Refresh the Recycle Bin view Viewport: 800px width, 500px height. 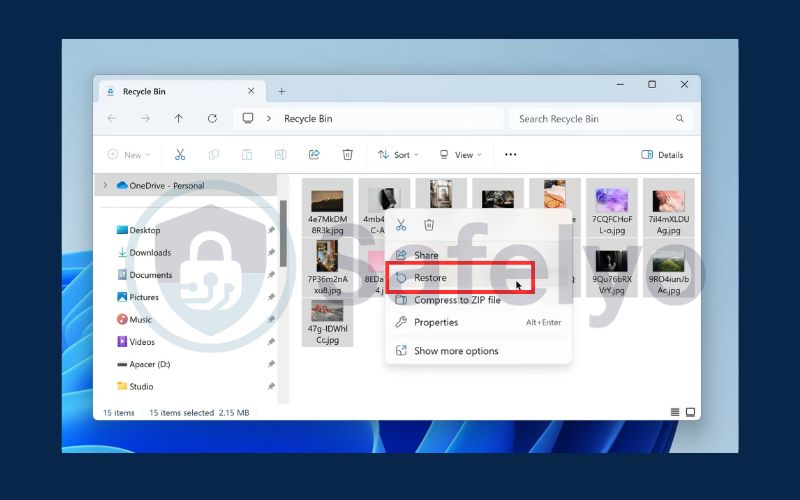[x=212, y=118]
